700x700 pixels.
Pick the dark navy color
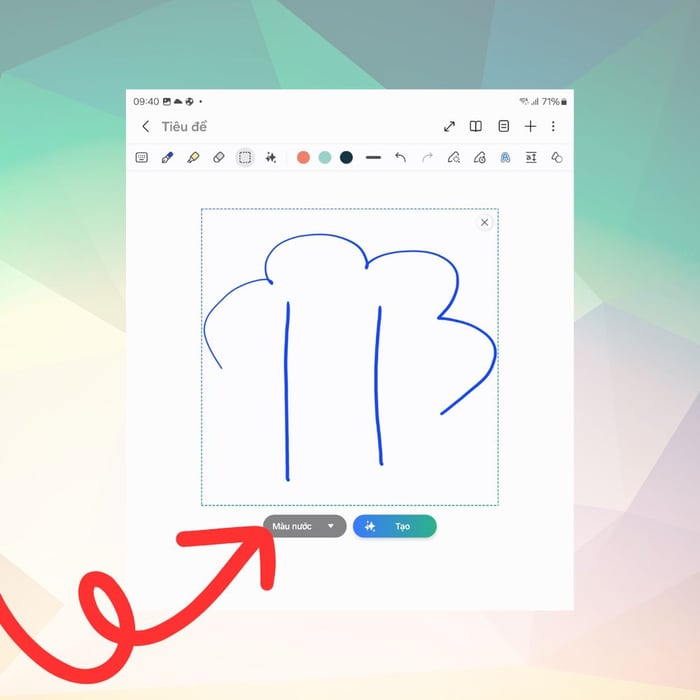click(x=346, y=157)
